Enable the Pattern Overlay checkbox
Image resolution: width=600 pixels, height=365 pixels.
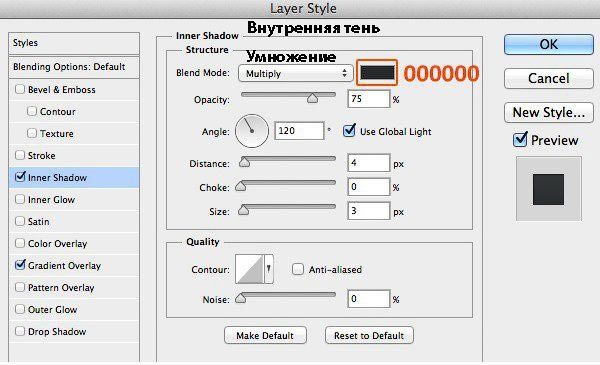20,287
